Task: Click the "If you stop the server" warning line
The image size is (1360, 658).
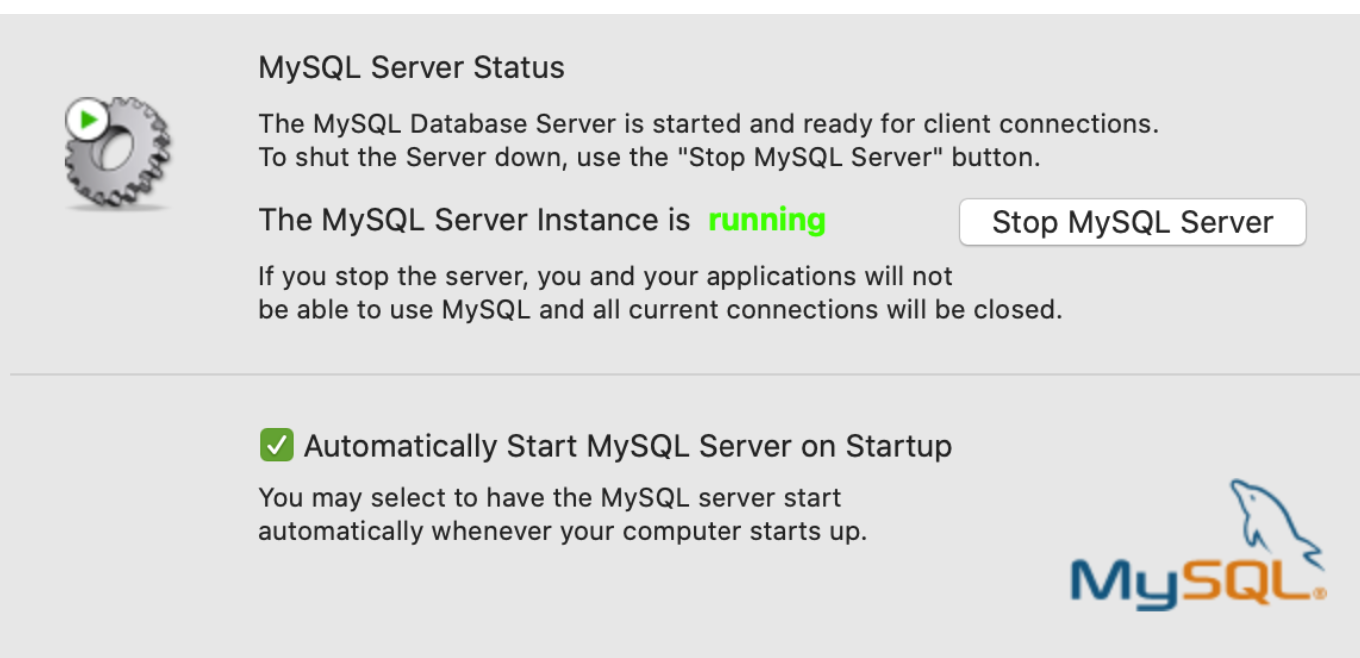Action: 604,276
